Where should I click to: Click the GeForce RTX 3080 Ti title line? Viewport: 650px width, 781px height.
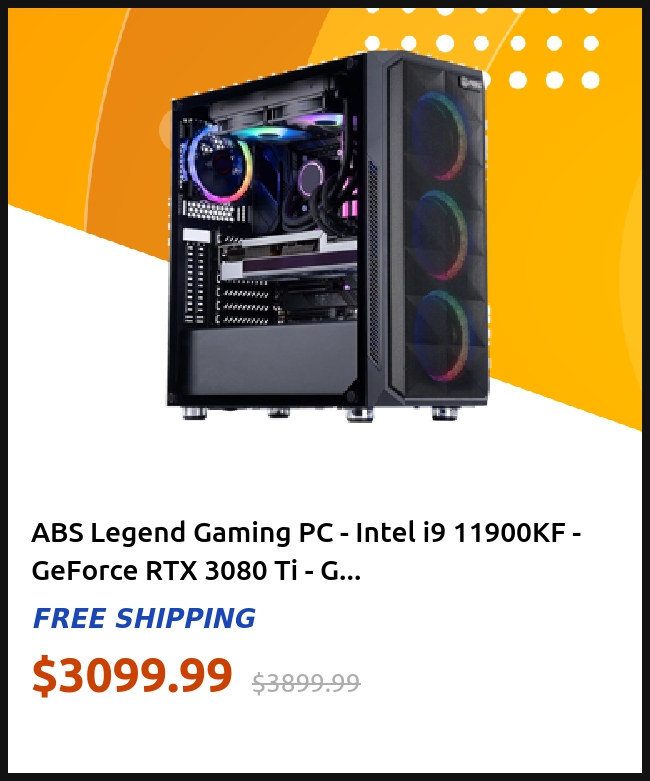click(196, 570)
